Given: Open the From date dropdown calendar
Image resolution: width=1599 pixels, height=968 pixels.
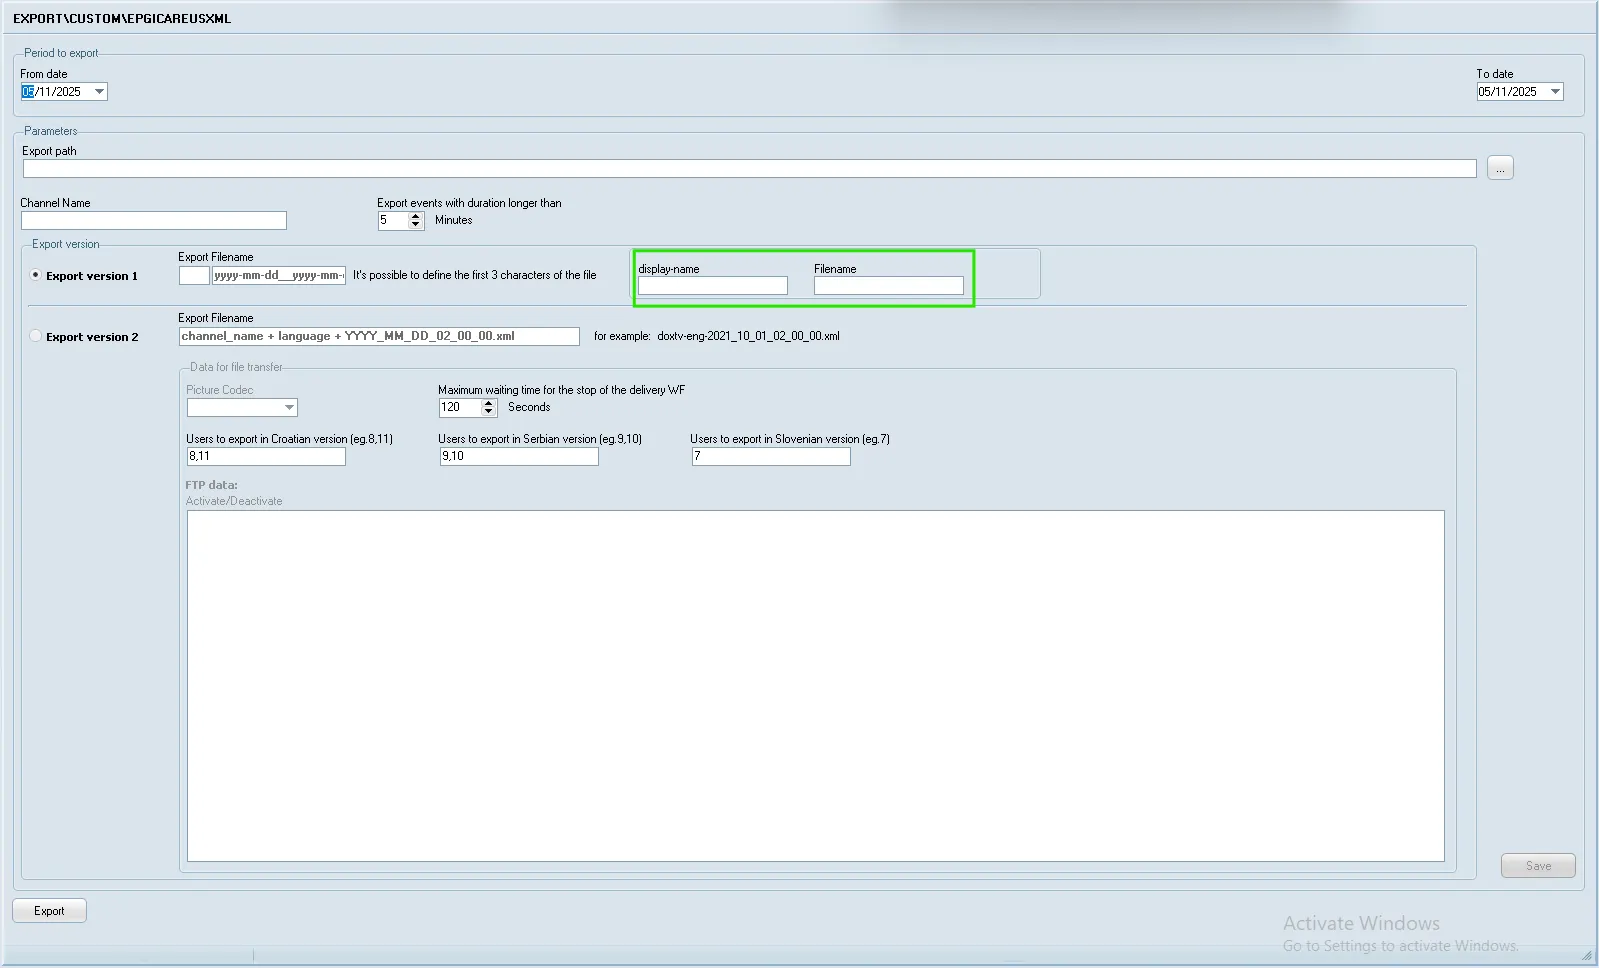Looking at the screenshot, I should tap(99, 92).
